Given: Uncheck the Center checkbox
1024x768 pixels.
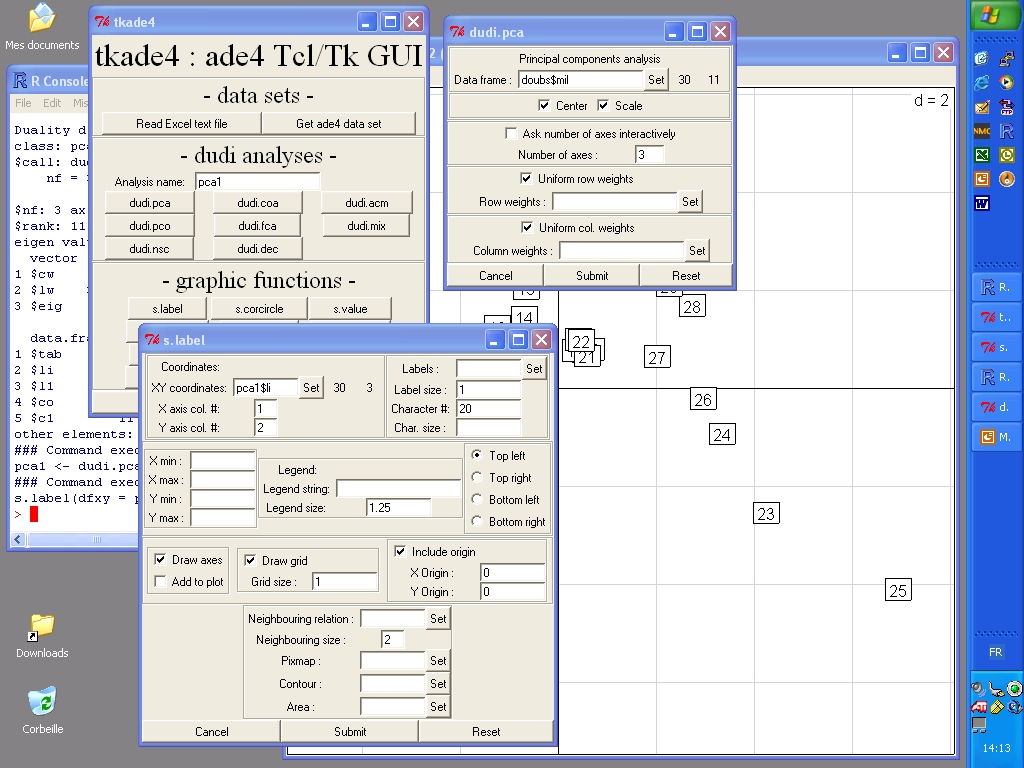Looking at the screenshot, I should coord(544,106).
